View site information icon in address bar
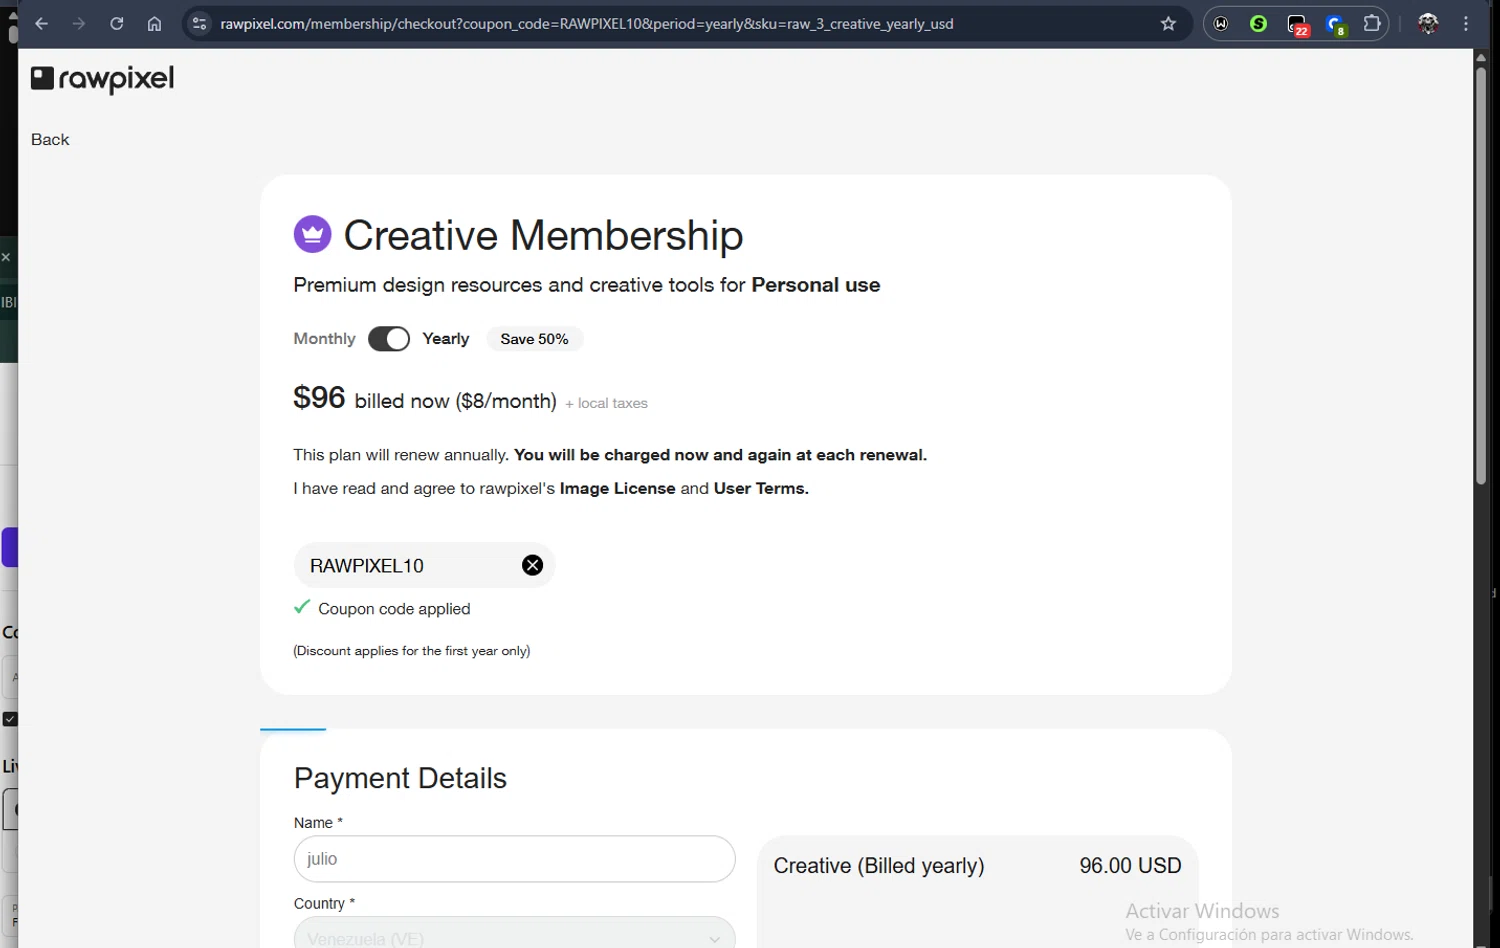Image resolution: width=1500 pixels, height=948 pixels. click(199, 23)
